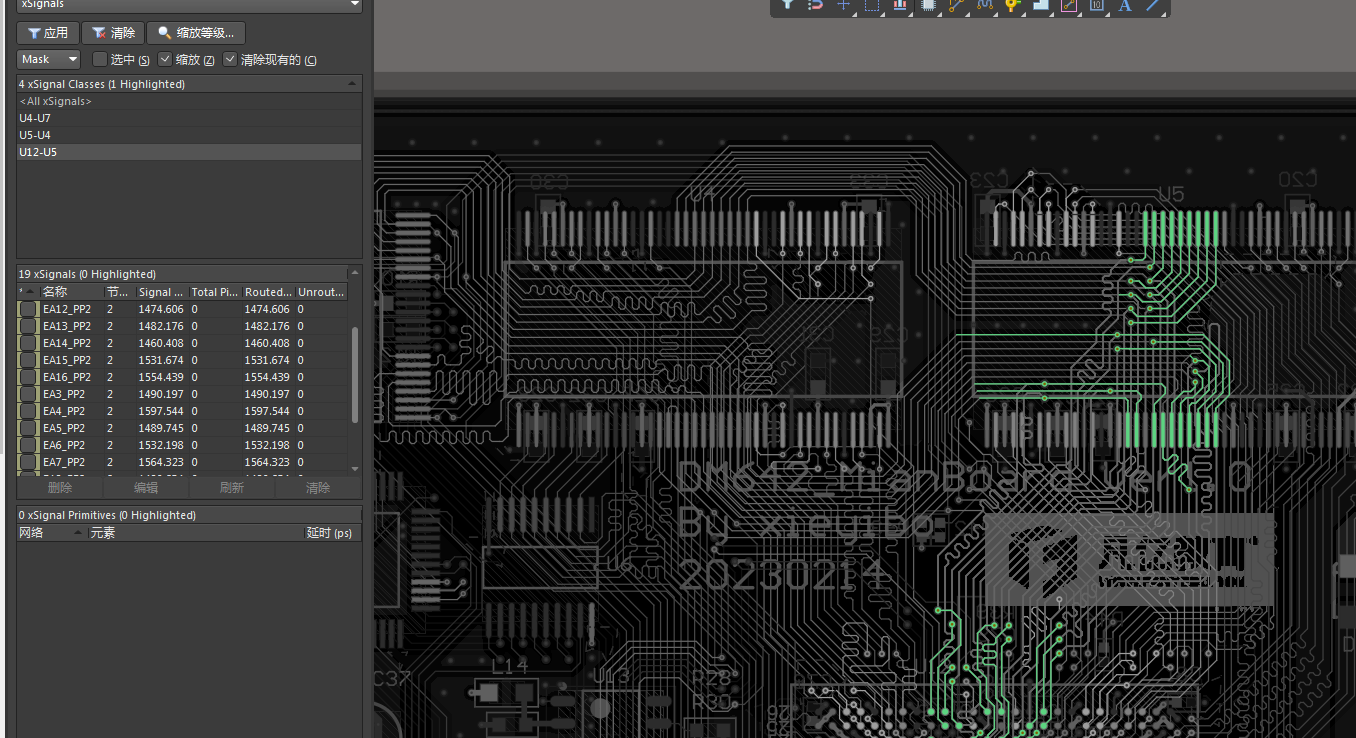Uncheck the 缩放 (Z) checkbox
The image size is (1356, 738).
tap(166, 59)
